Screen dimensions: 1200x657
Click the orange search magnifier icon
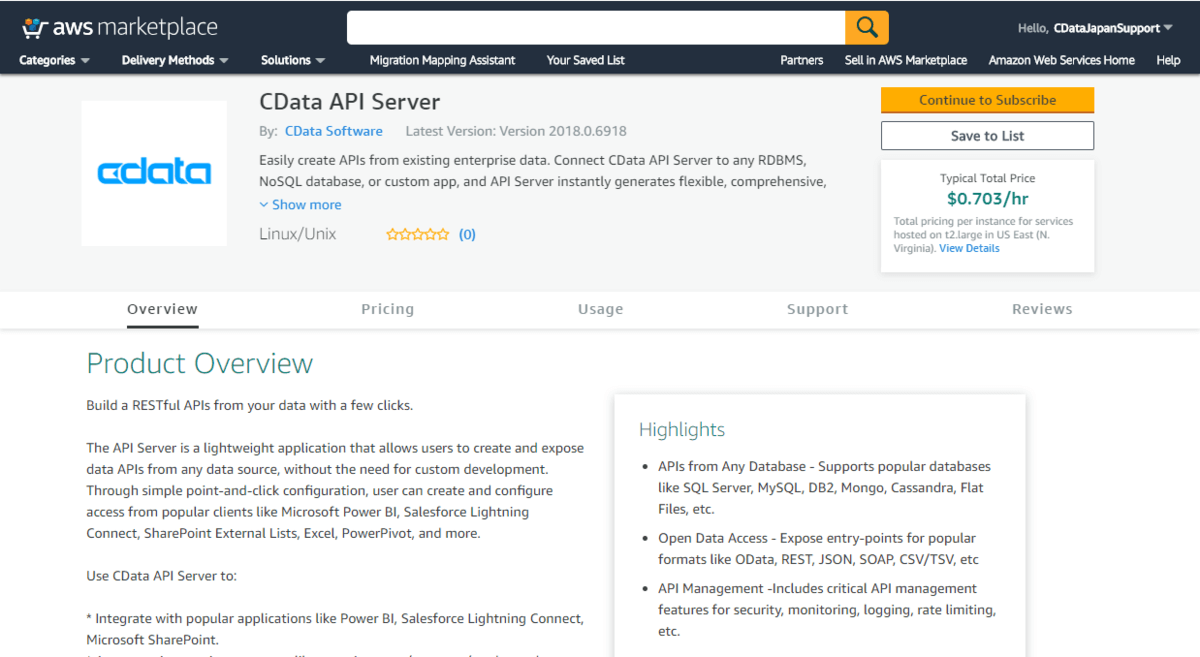coord(866,27)
